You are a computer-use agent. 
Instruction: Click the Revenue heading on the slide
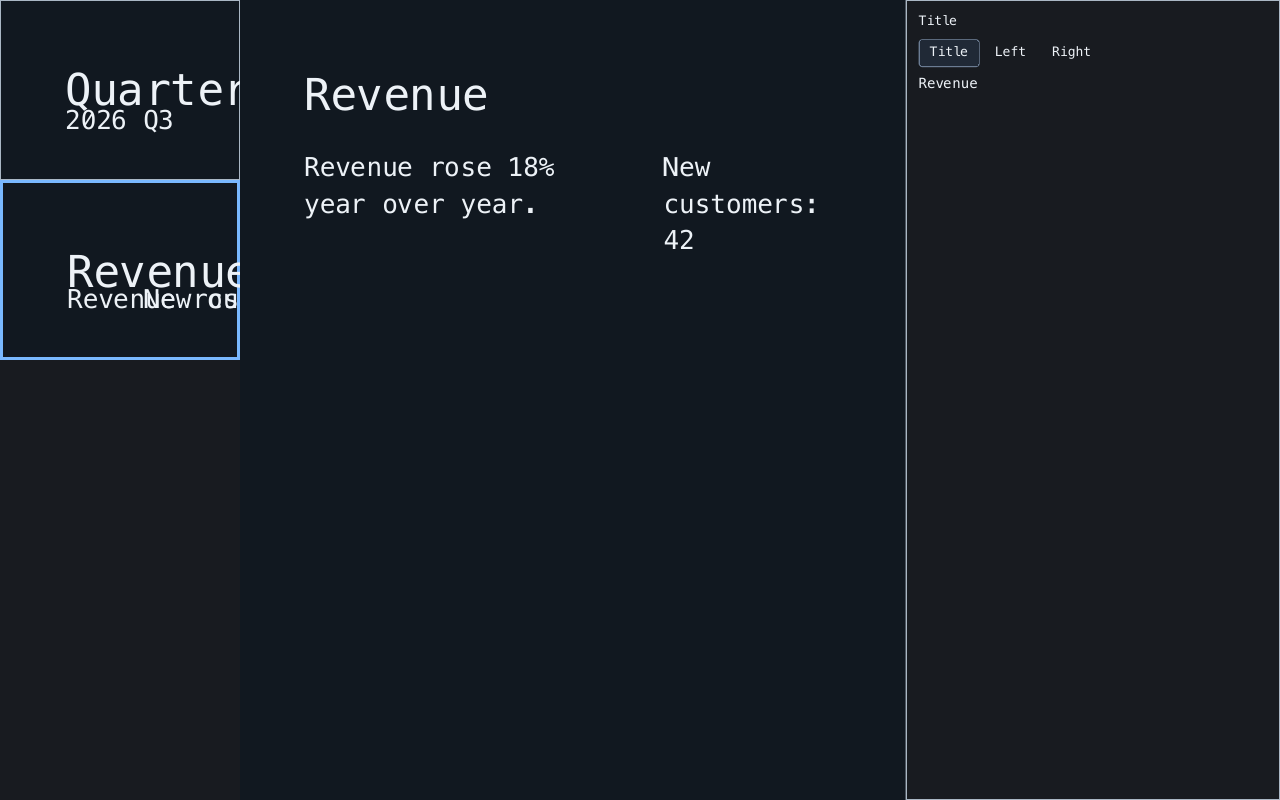[x=396, y=95]
